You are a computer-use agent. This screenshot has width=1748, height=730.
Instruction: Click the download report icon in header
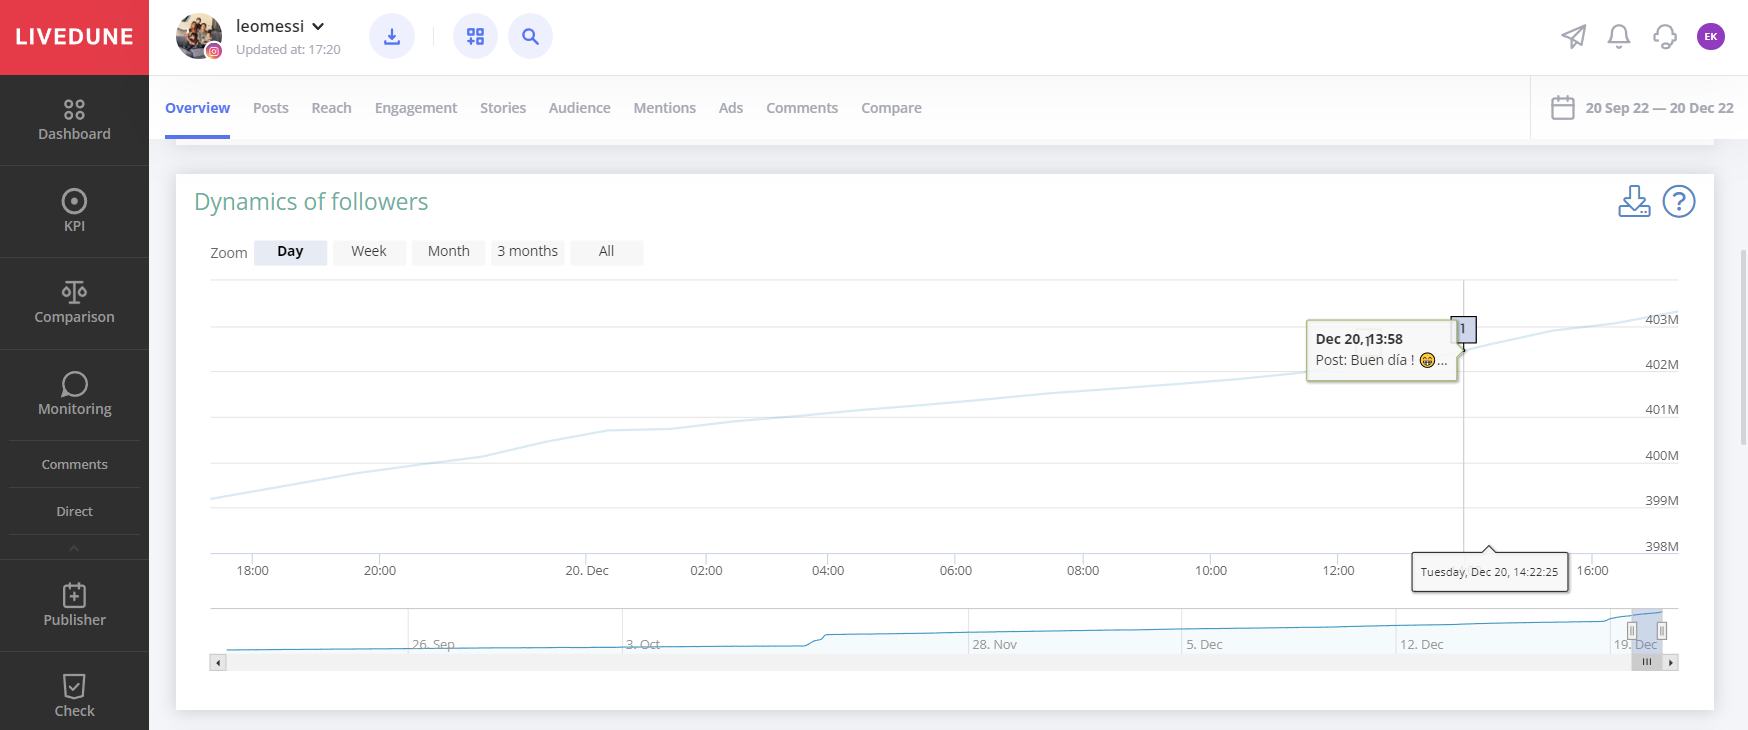pyautogui.click(x=392, y=37)
